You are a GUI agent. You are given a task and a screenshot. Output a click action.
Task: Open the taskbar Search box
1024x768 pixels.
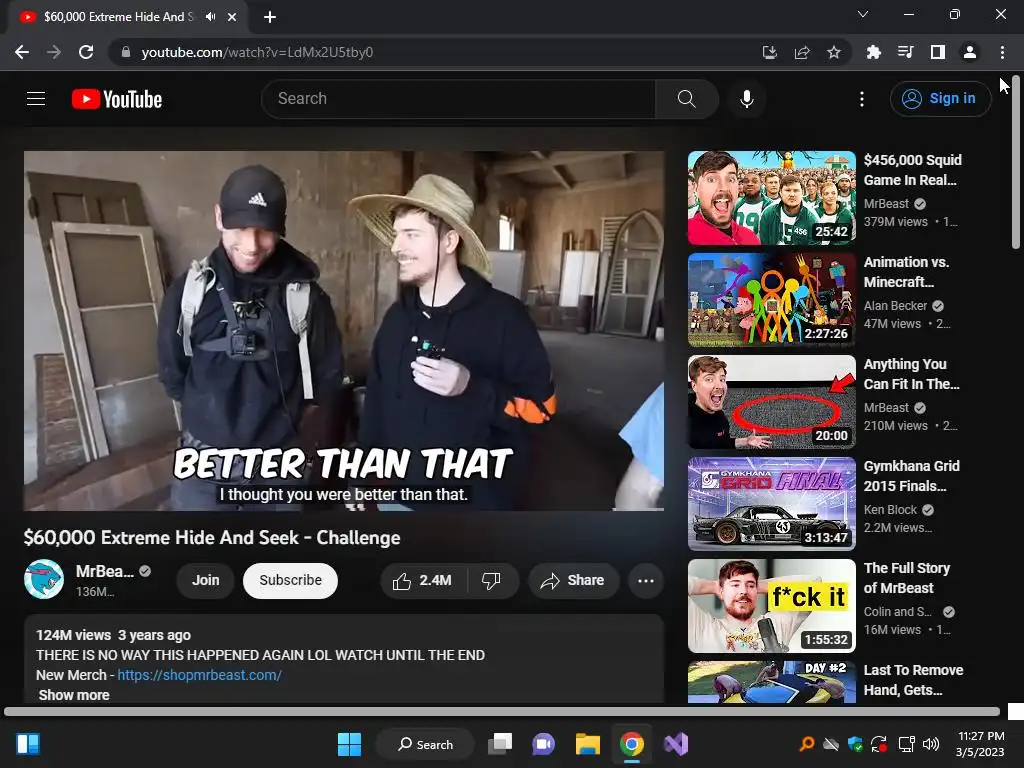pyautogui.click(x=425, y=744)
